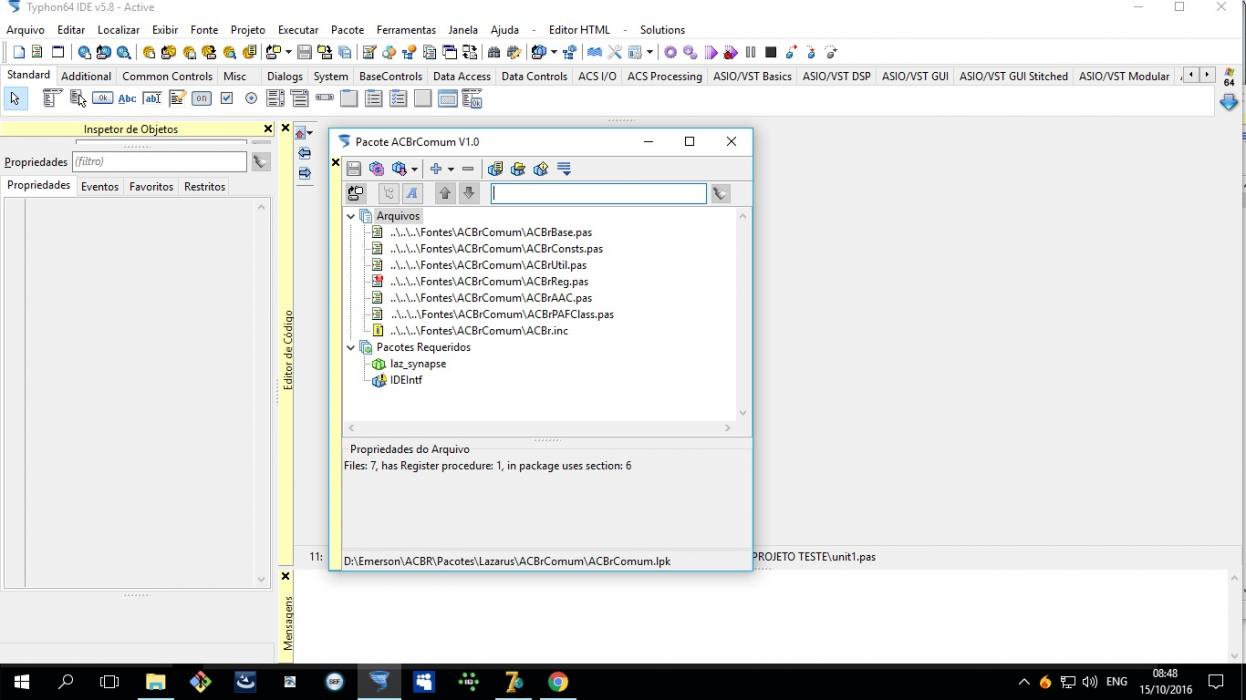Select ACBrReg.pas file in tree
Screen dimensions: 1246x700
point(489,282)
